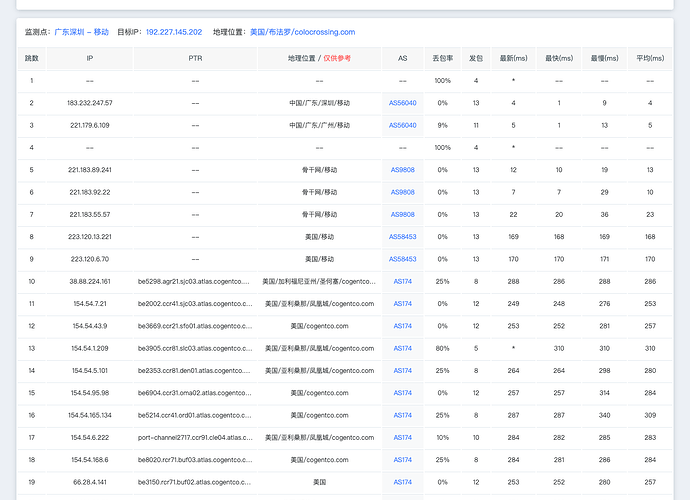Image resolution: width=690 pixels, height=500 pixels.
Task: Select IP cell 221.183.89.241
Action: tap(90, 170)
